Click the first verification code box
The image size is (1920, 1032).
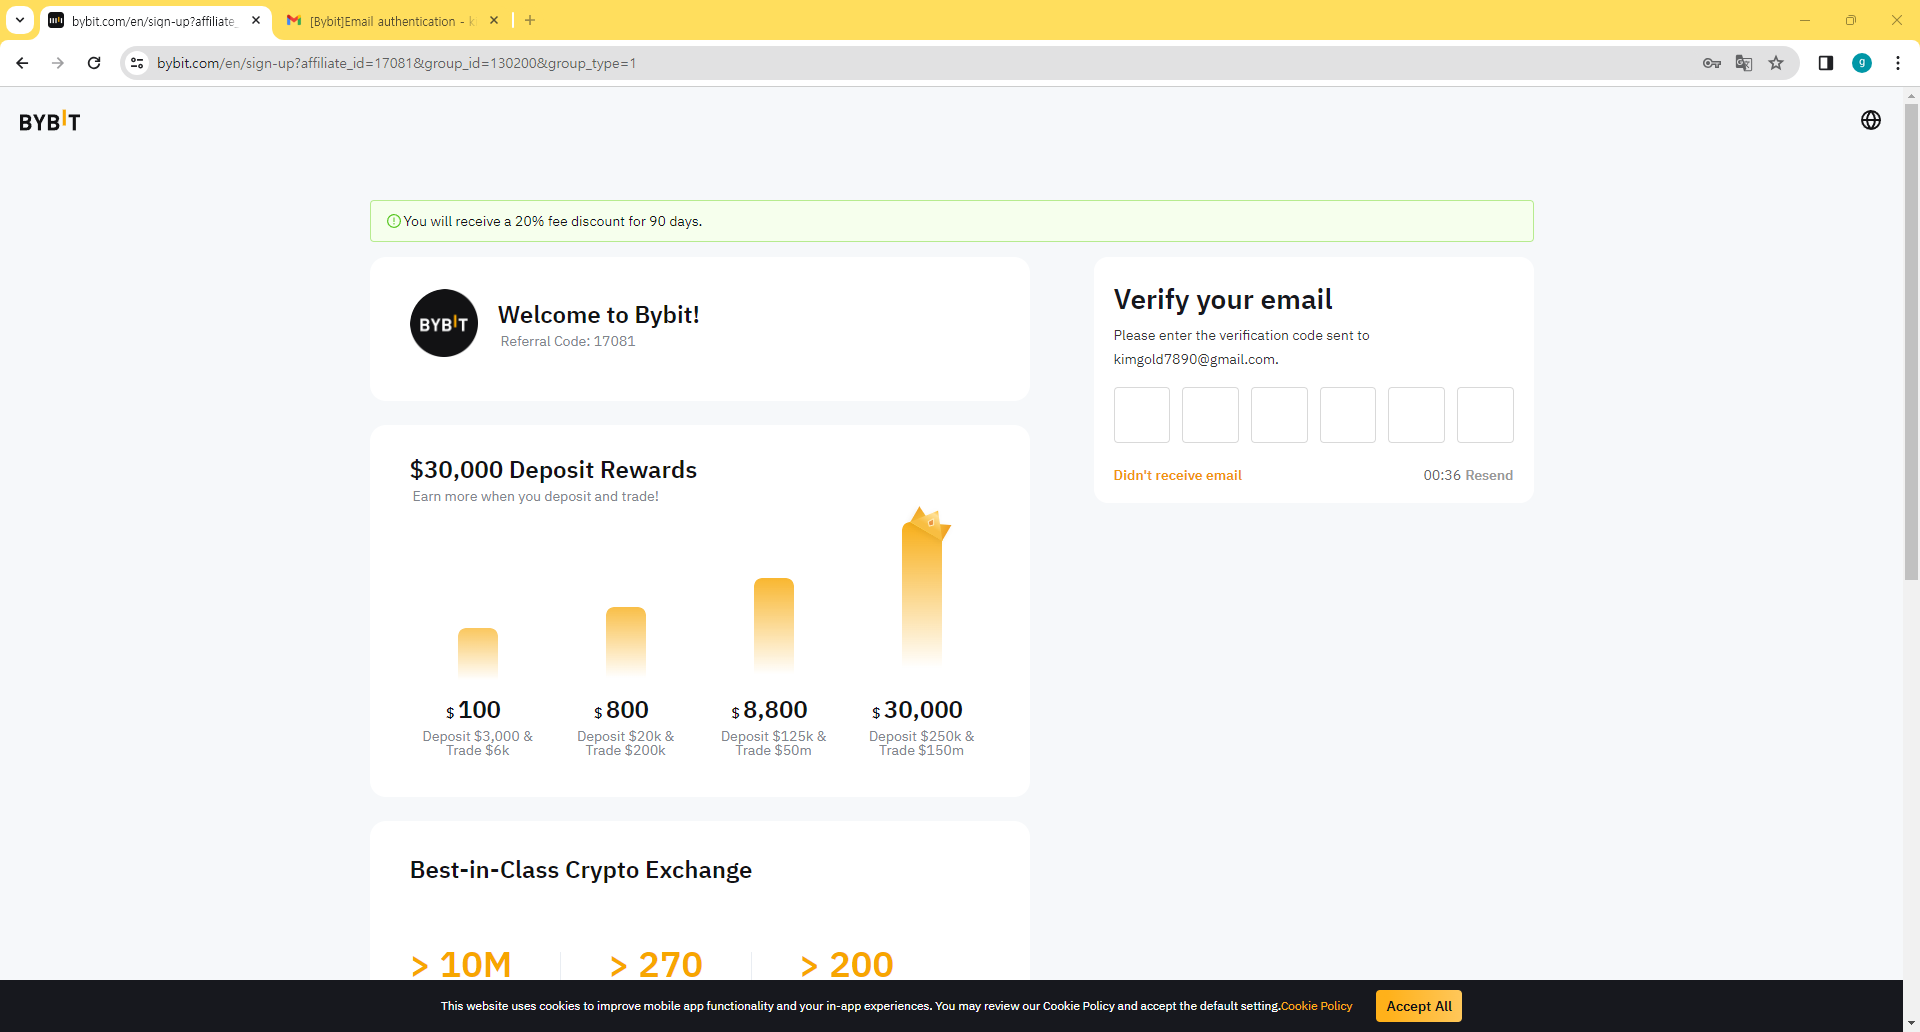tap(1141, 415)
